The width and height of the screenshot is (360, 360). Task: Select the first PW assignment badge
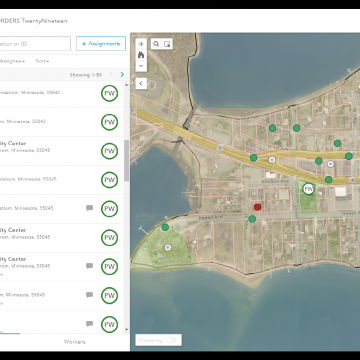[109, 93]
